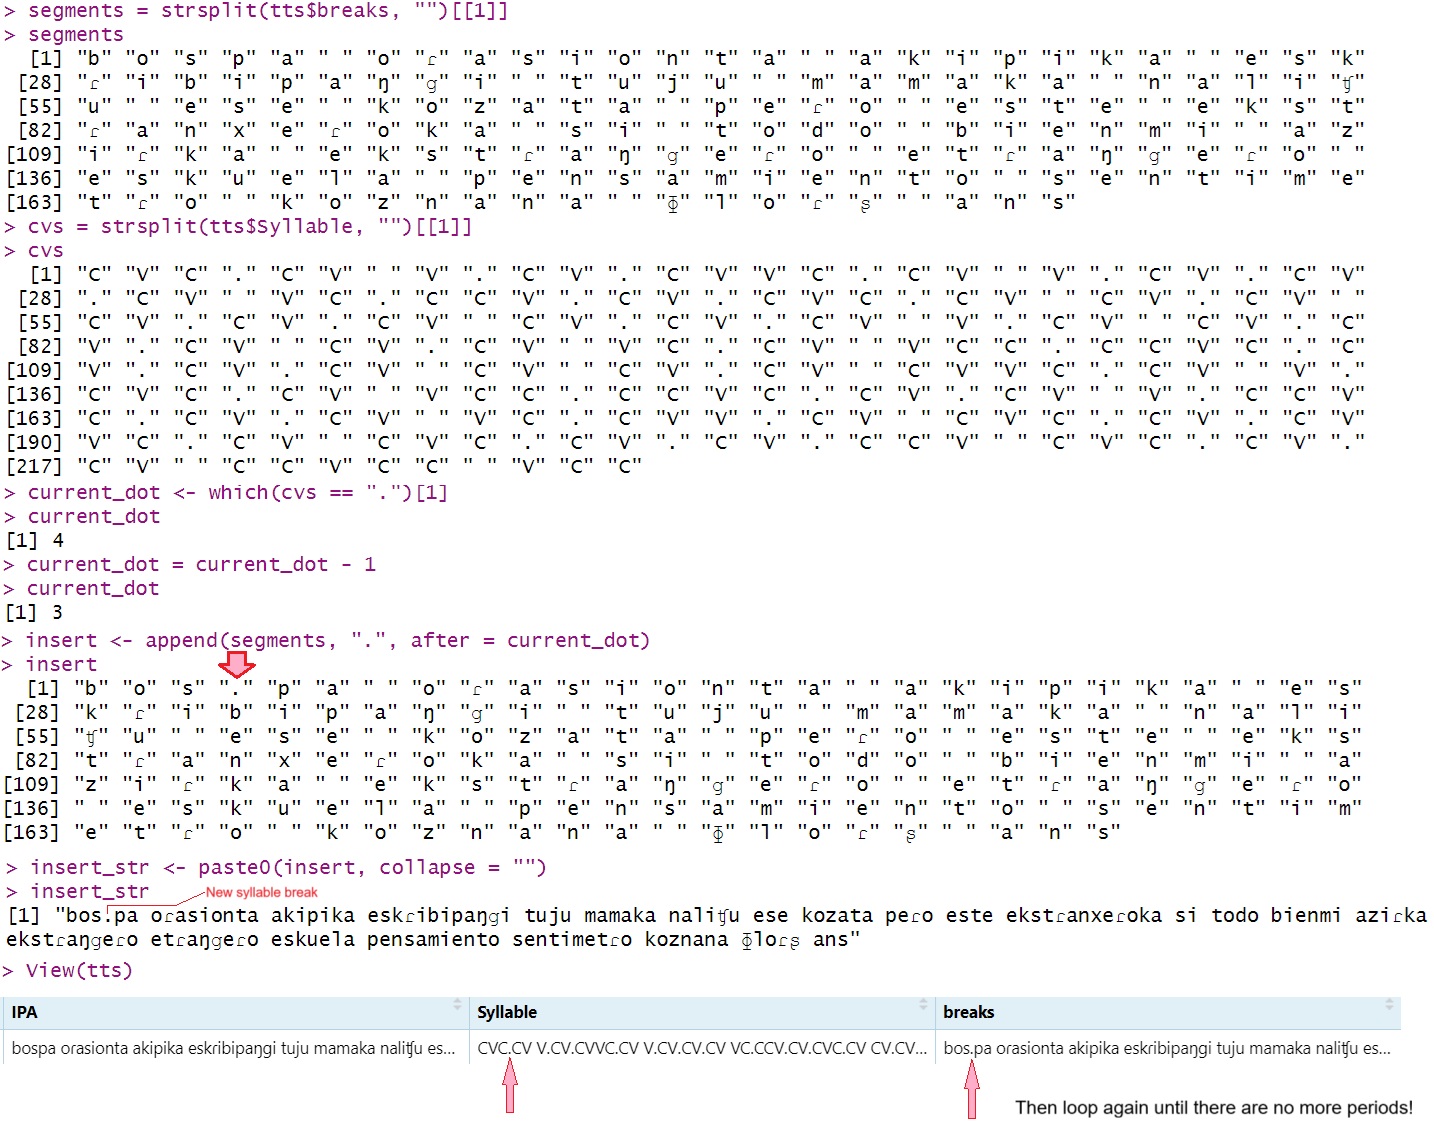This screenshot has width=1434, height=1129.
Task: Click the 'current_dot <- which(cvs' command line
Action: tap(237, 492)
